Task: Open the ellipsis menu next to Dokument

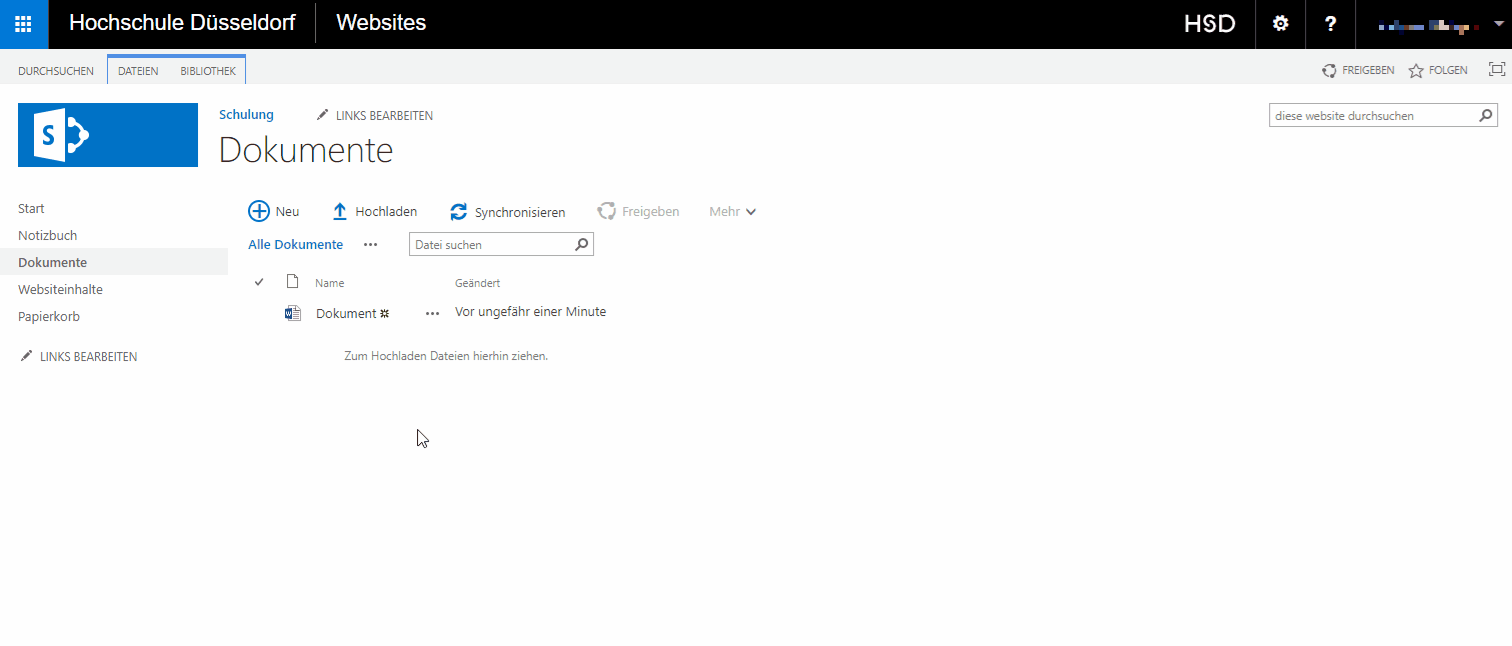Action: [432, 313]
